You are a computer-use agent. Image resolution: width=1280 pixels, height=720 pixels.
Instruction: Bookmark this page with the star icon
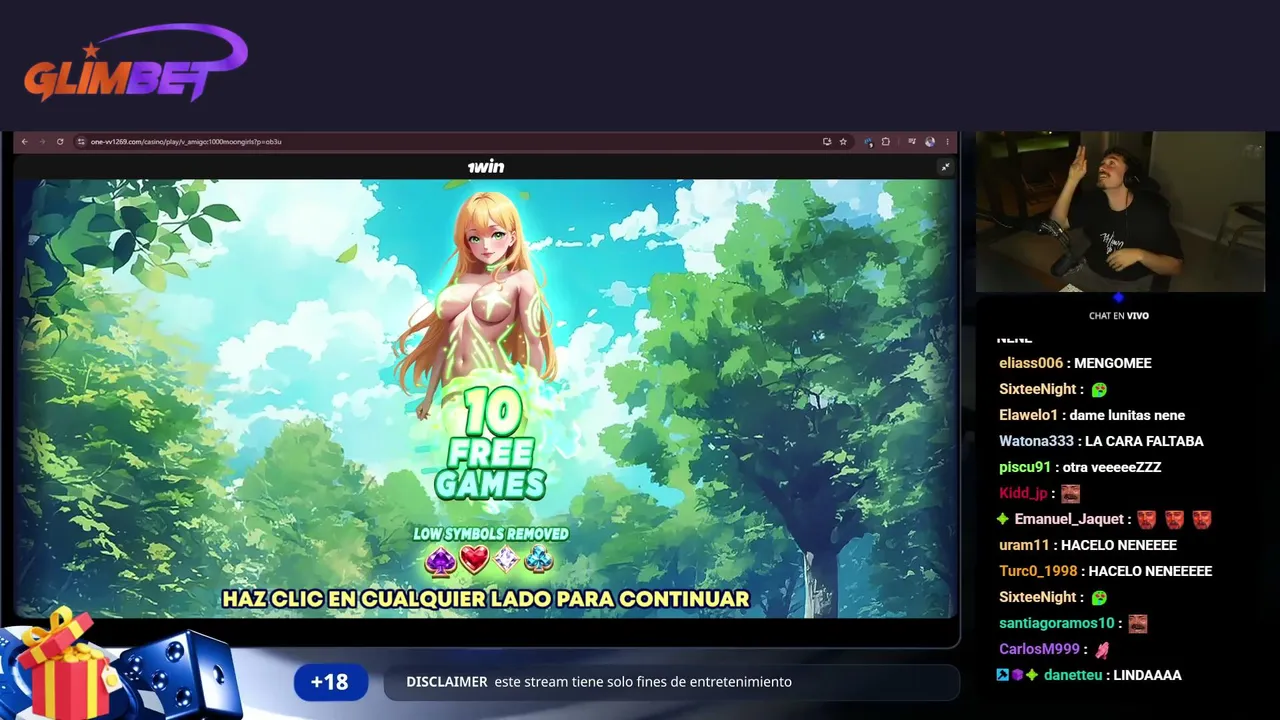click(x=843, y=142)
